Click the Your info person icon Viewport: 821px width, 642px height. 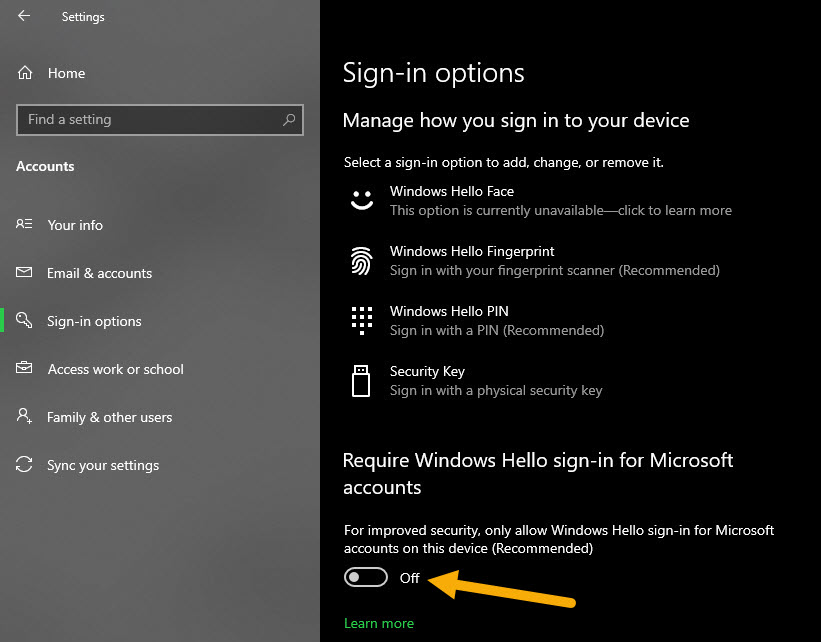[x=24, y=224]
